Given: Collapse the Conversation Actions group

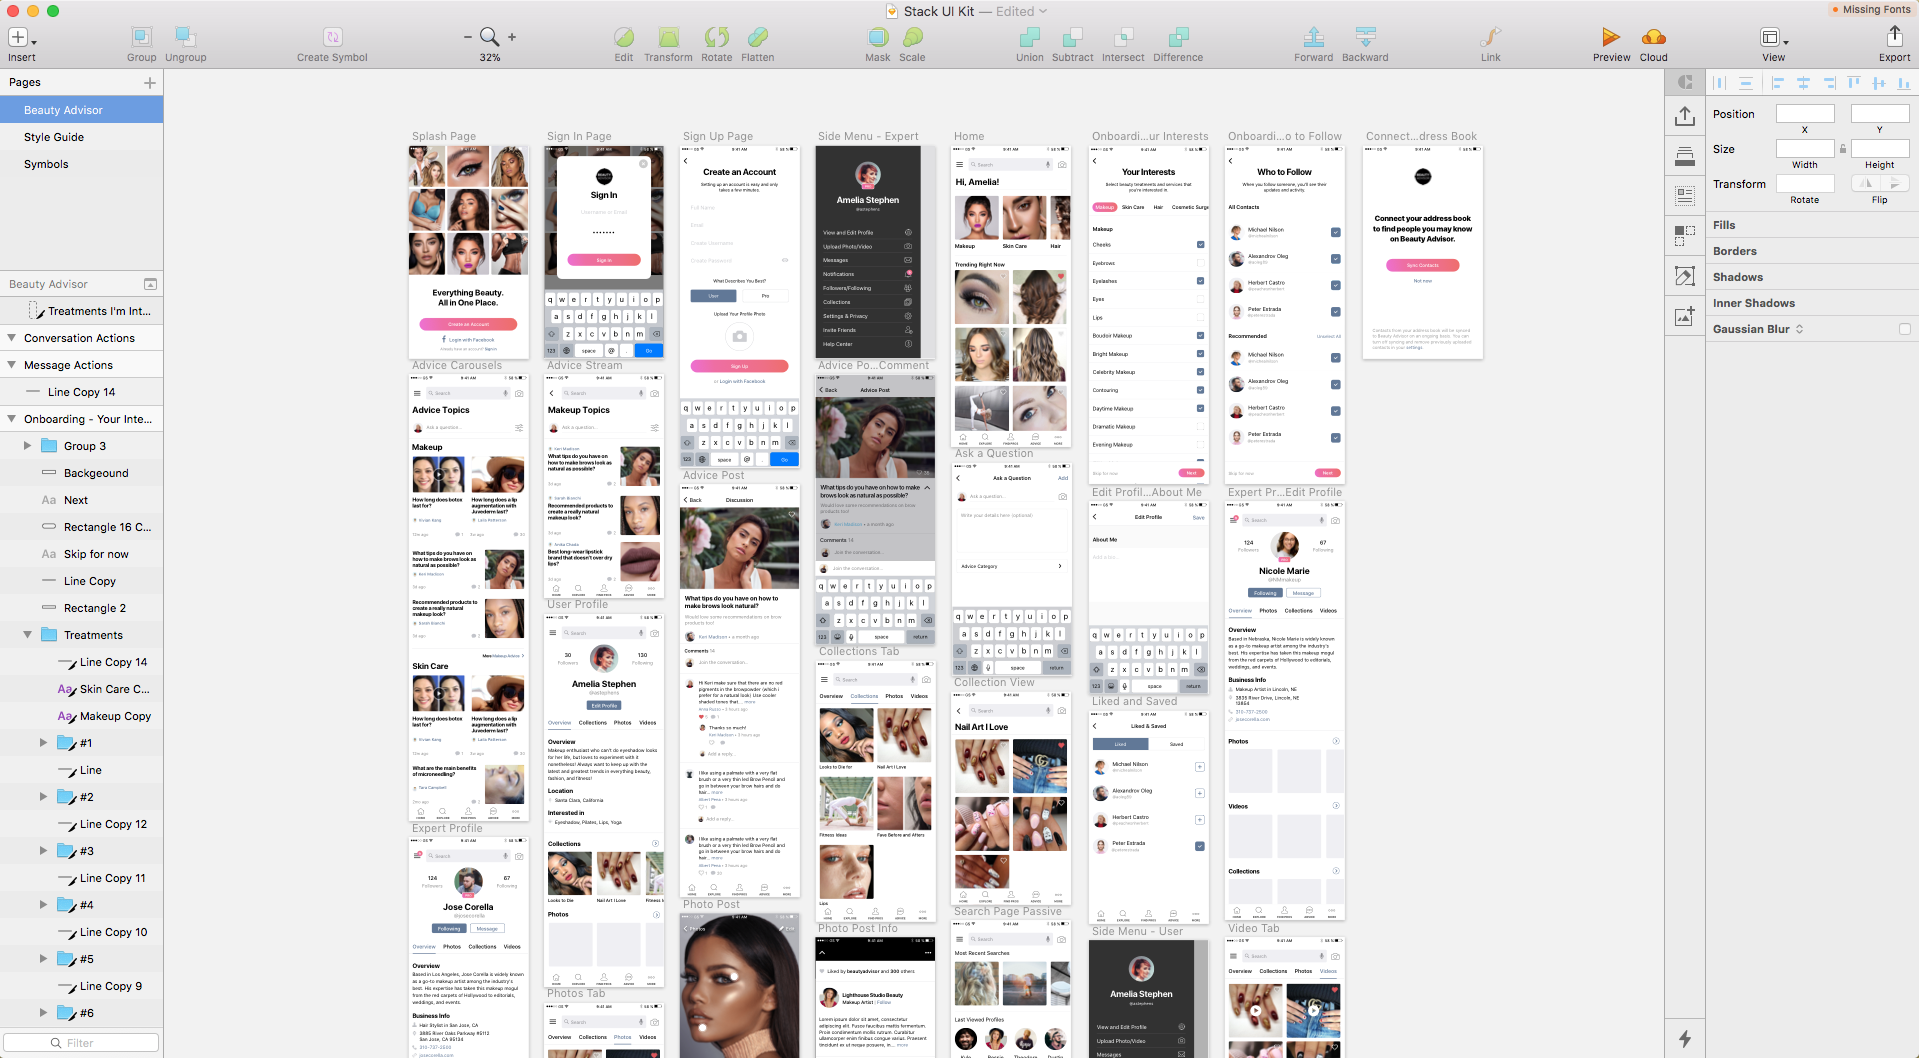Looking at the screenshot, I should pos(10,337).
